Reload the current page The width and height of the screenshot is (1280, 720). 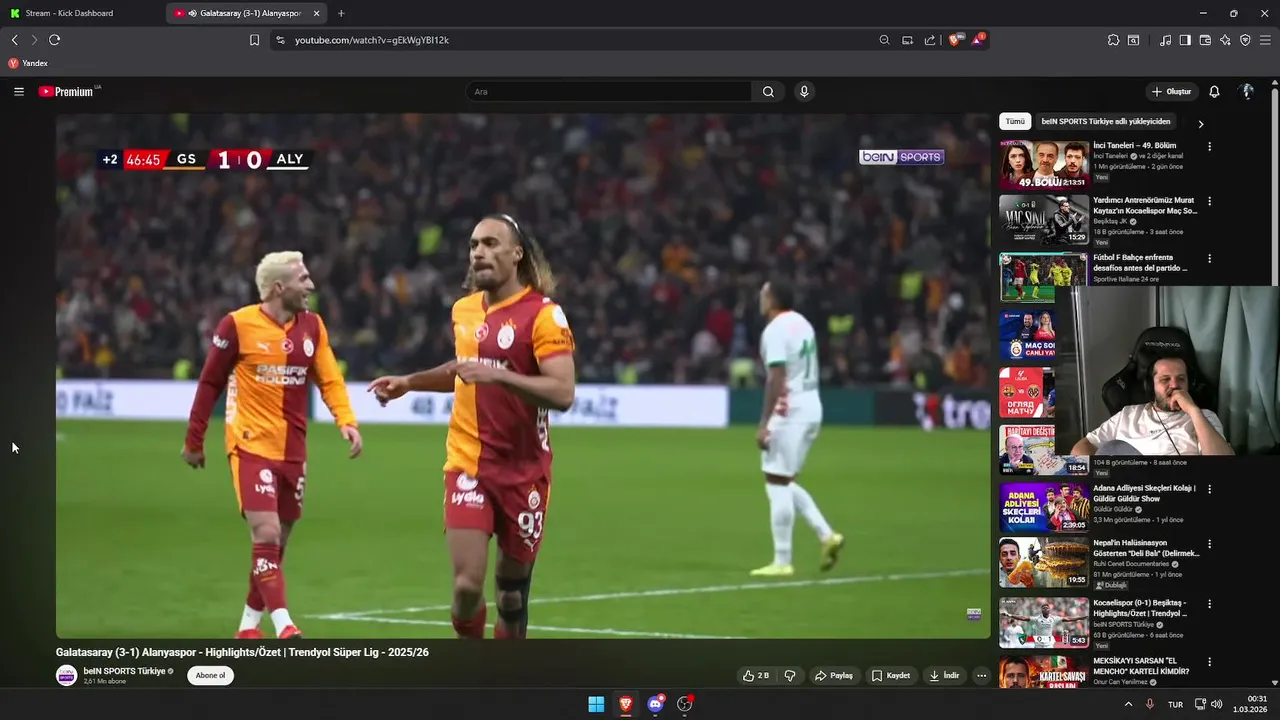tap(54, 40)
